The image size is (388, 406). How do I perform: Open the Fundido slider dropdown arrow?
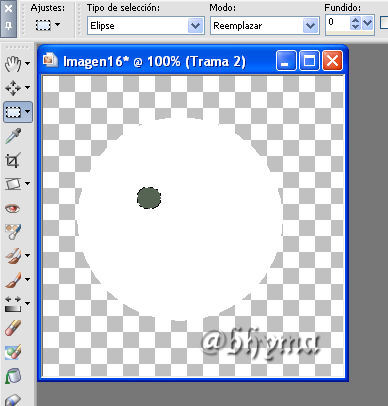(368, 23)
